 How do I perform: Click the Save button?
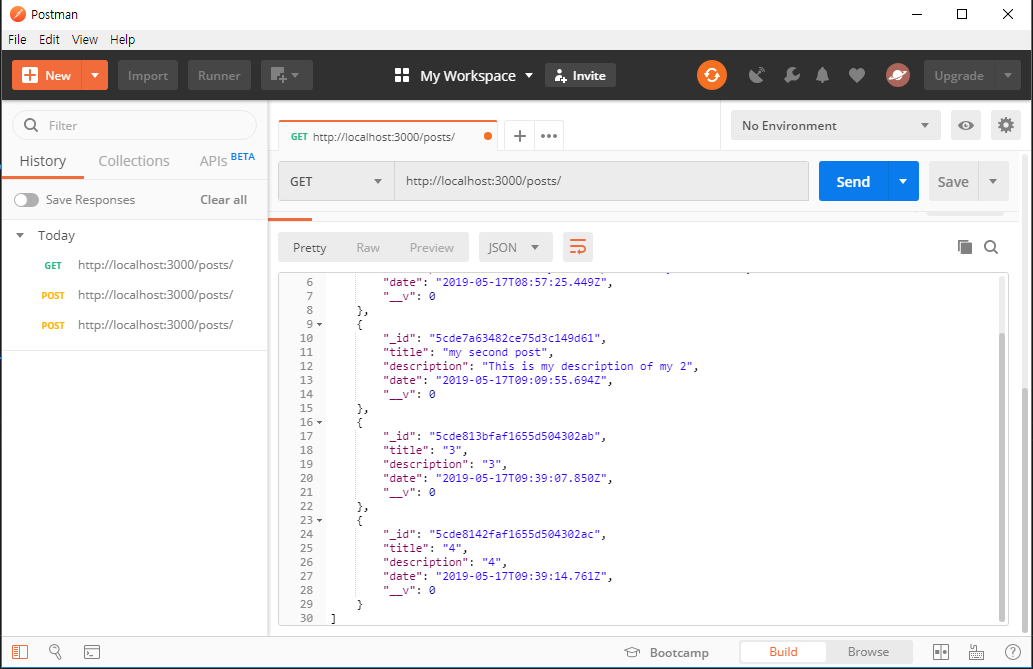tap(953, 181)
